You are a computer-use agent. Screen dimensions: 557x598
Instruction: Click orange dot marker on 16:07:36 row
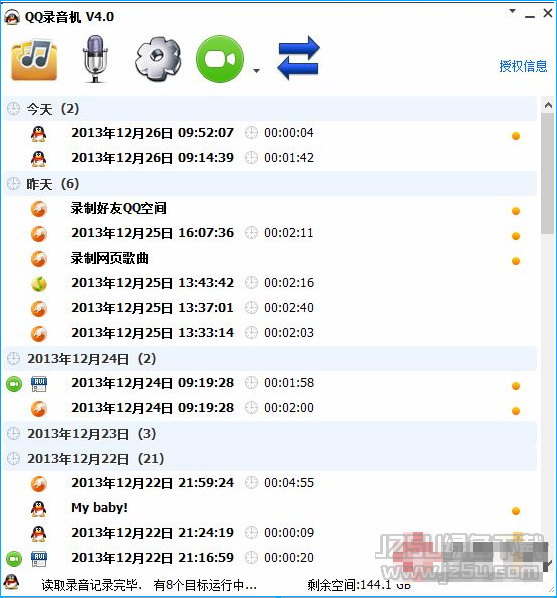pos(516,236)
